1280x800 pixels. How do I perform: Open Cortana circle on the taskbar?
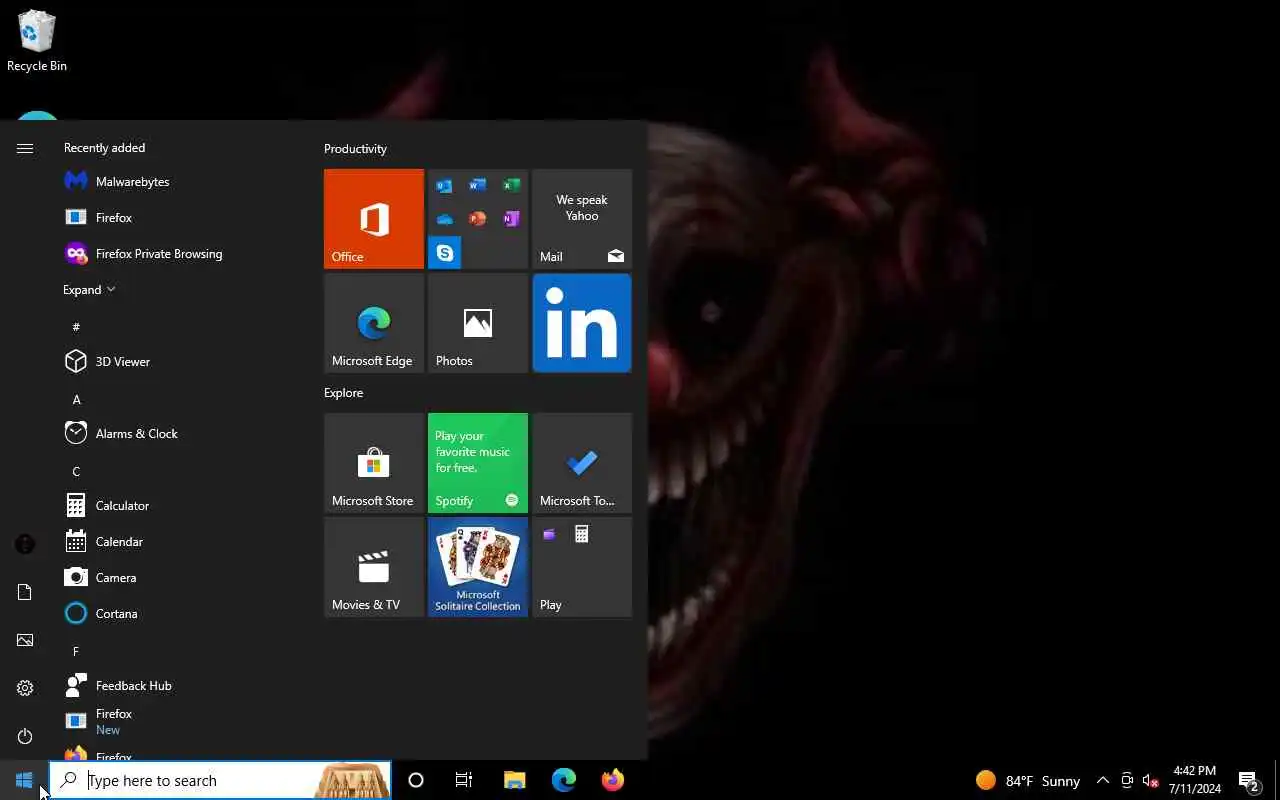(416, 780)
